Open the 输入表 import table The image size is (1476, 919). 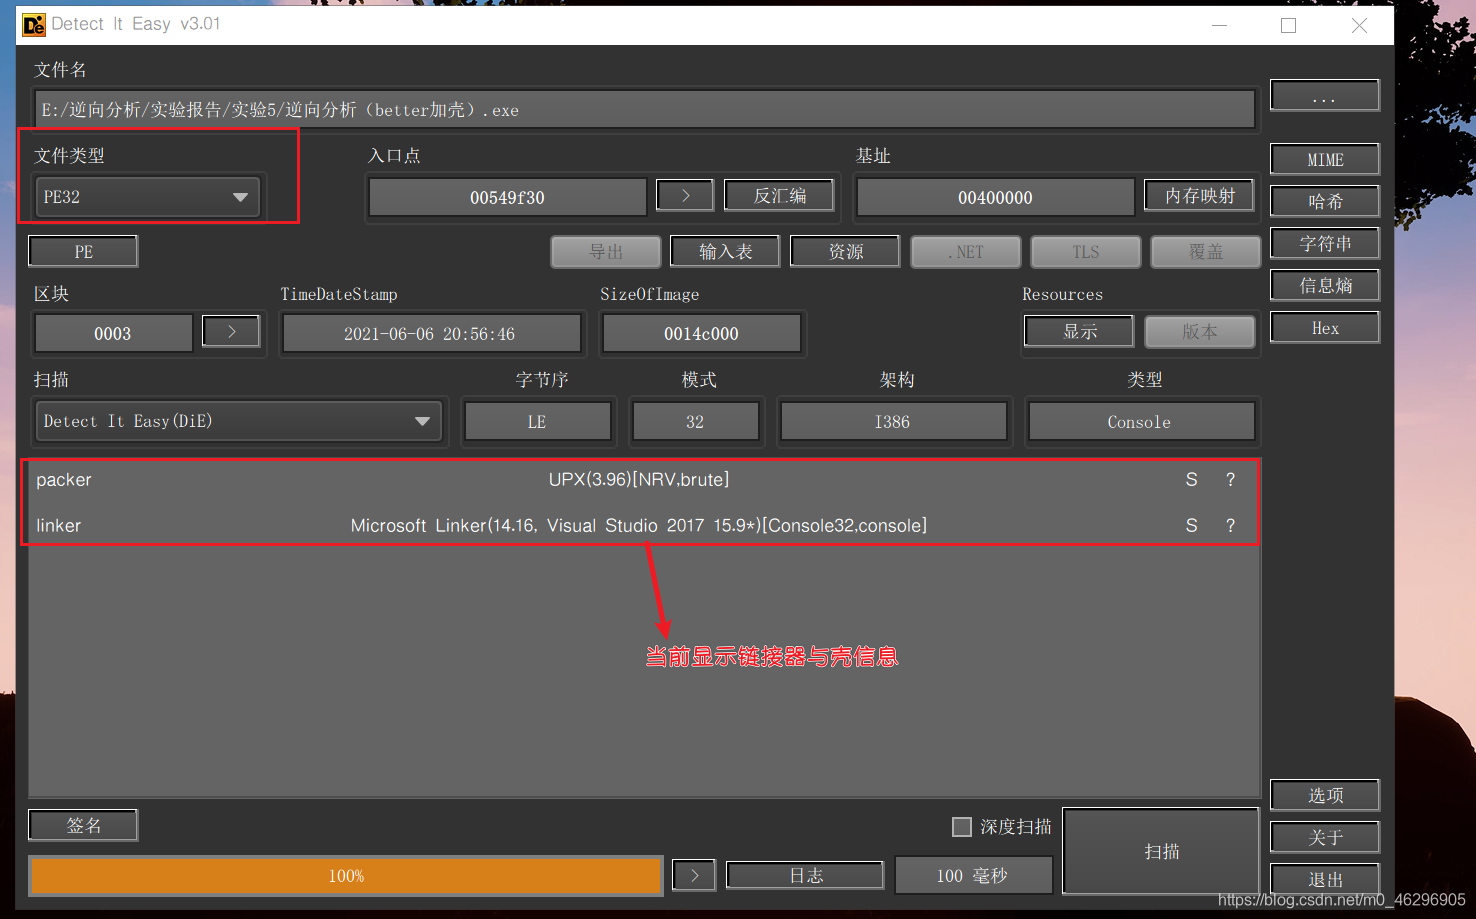(x=726, y=252)
